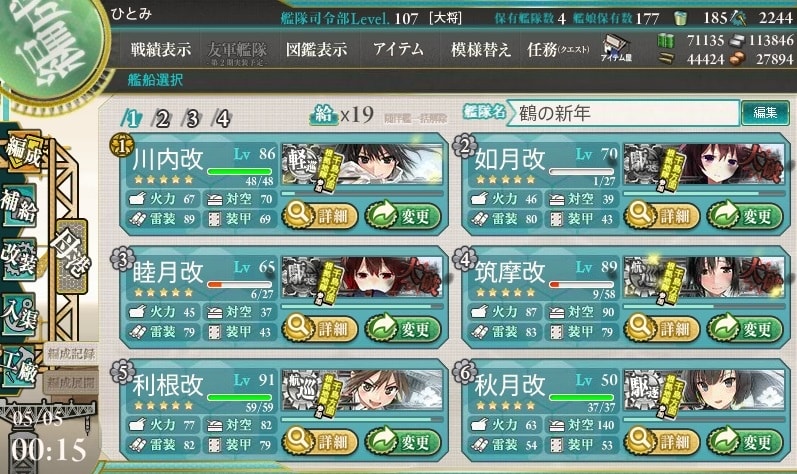Open the 工廠 factory sidebar icon
The image size is (797, 474).
[x=19, y=366]
